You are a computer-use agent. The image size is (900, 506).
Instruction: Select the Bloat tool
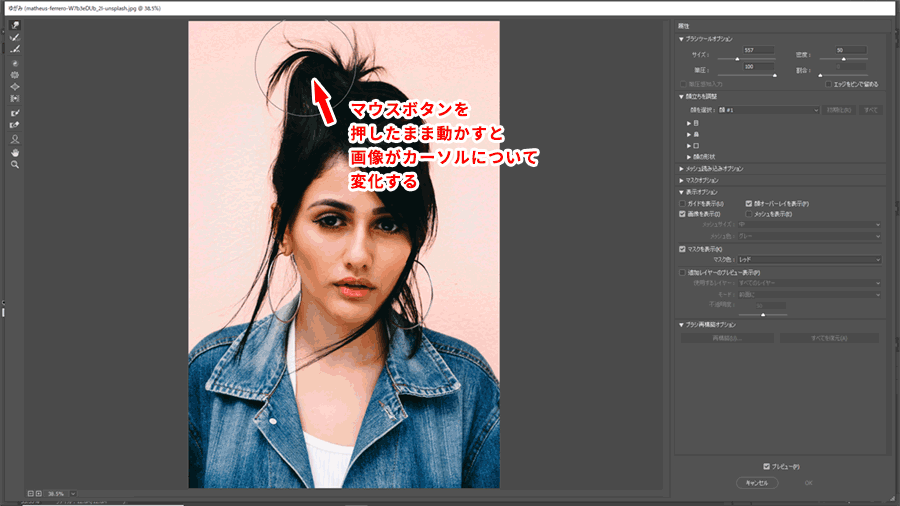(15, 87)
